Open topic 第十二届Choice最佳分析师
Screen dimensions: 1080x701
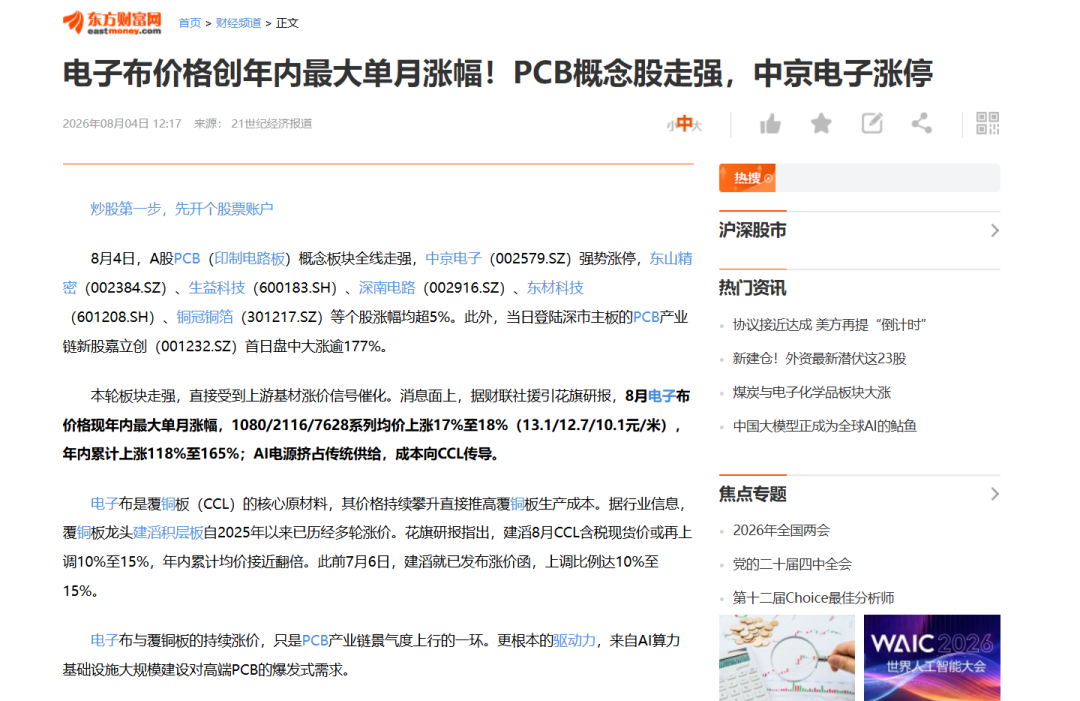tap(813, 598)
